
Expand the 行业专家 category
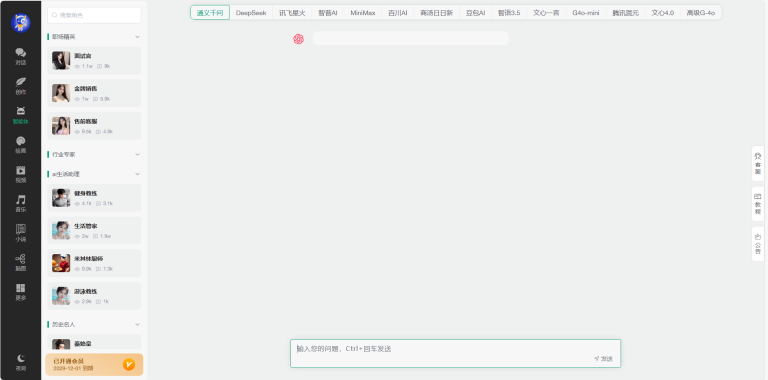[137, 154]
